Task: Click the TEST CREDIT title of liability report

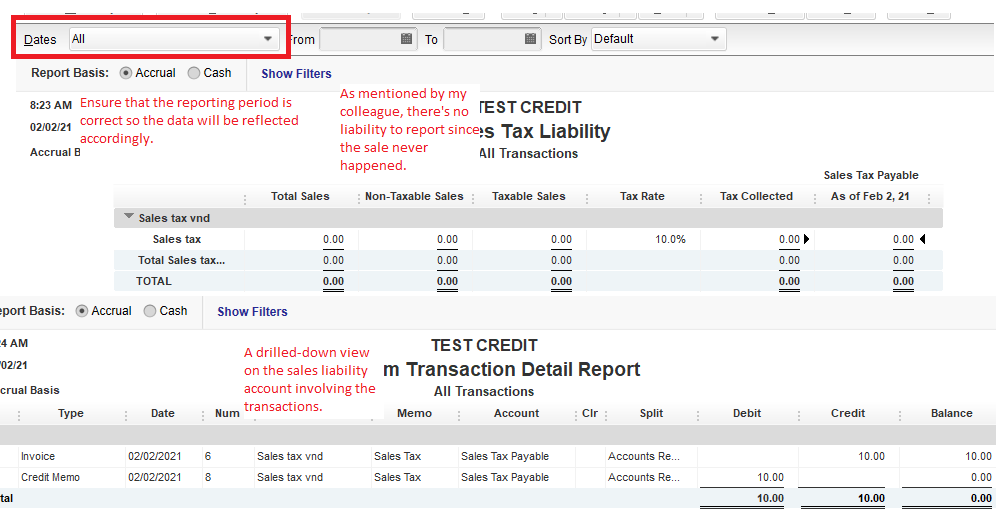Action: [531, 107]
